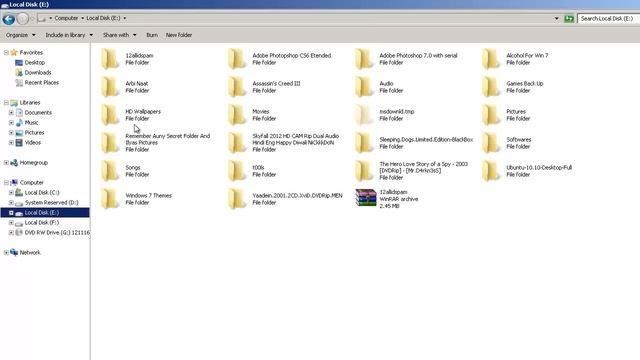Viewport: 640px width, 360px height.
Task: Select the Movies folder icon
Action: [x=236, y=115]
